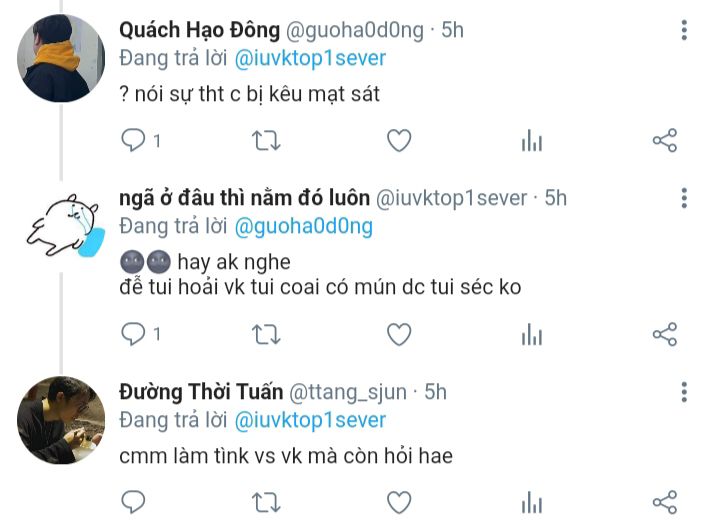Open more options for Đường Thời Tuấn's tweet
Viewport: 719px width, 528px height.
[x=684, y=392]
